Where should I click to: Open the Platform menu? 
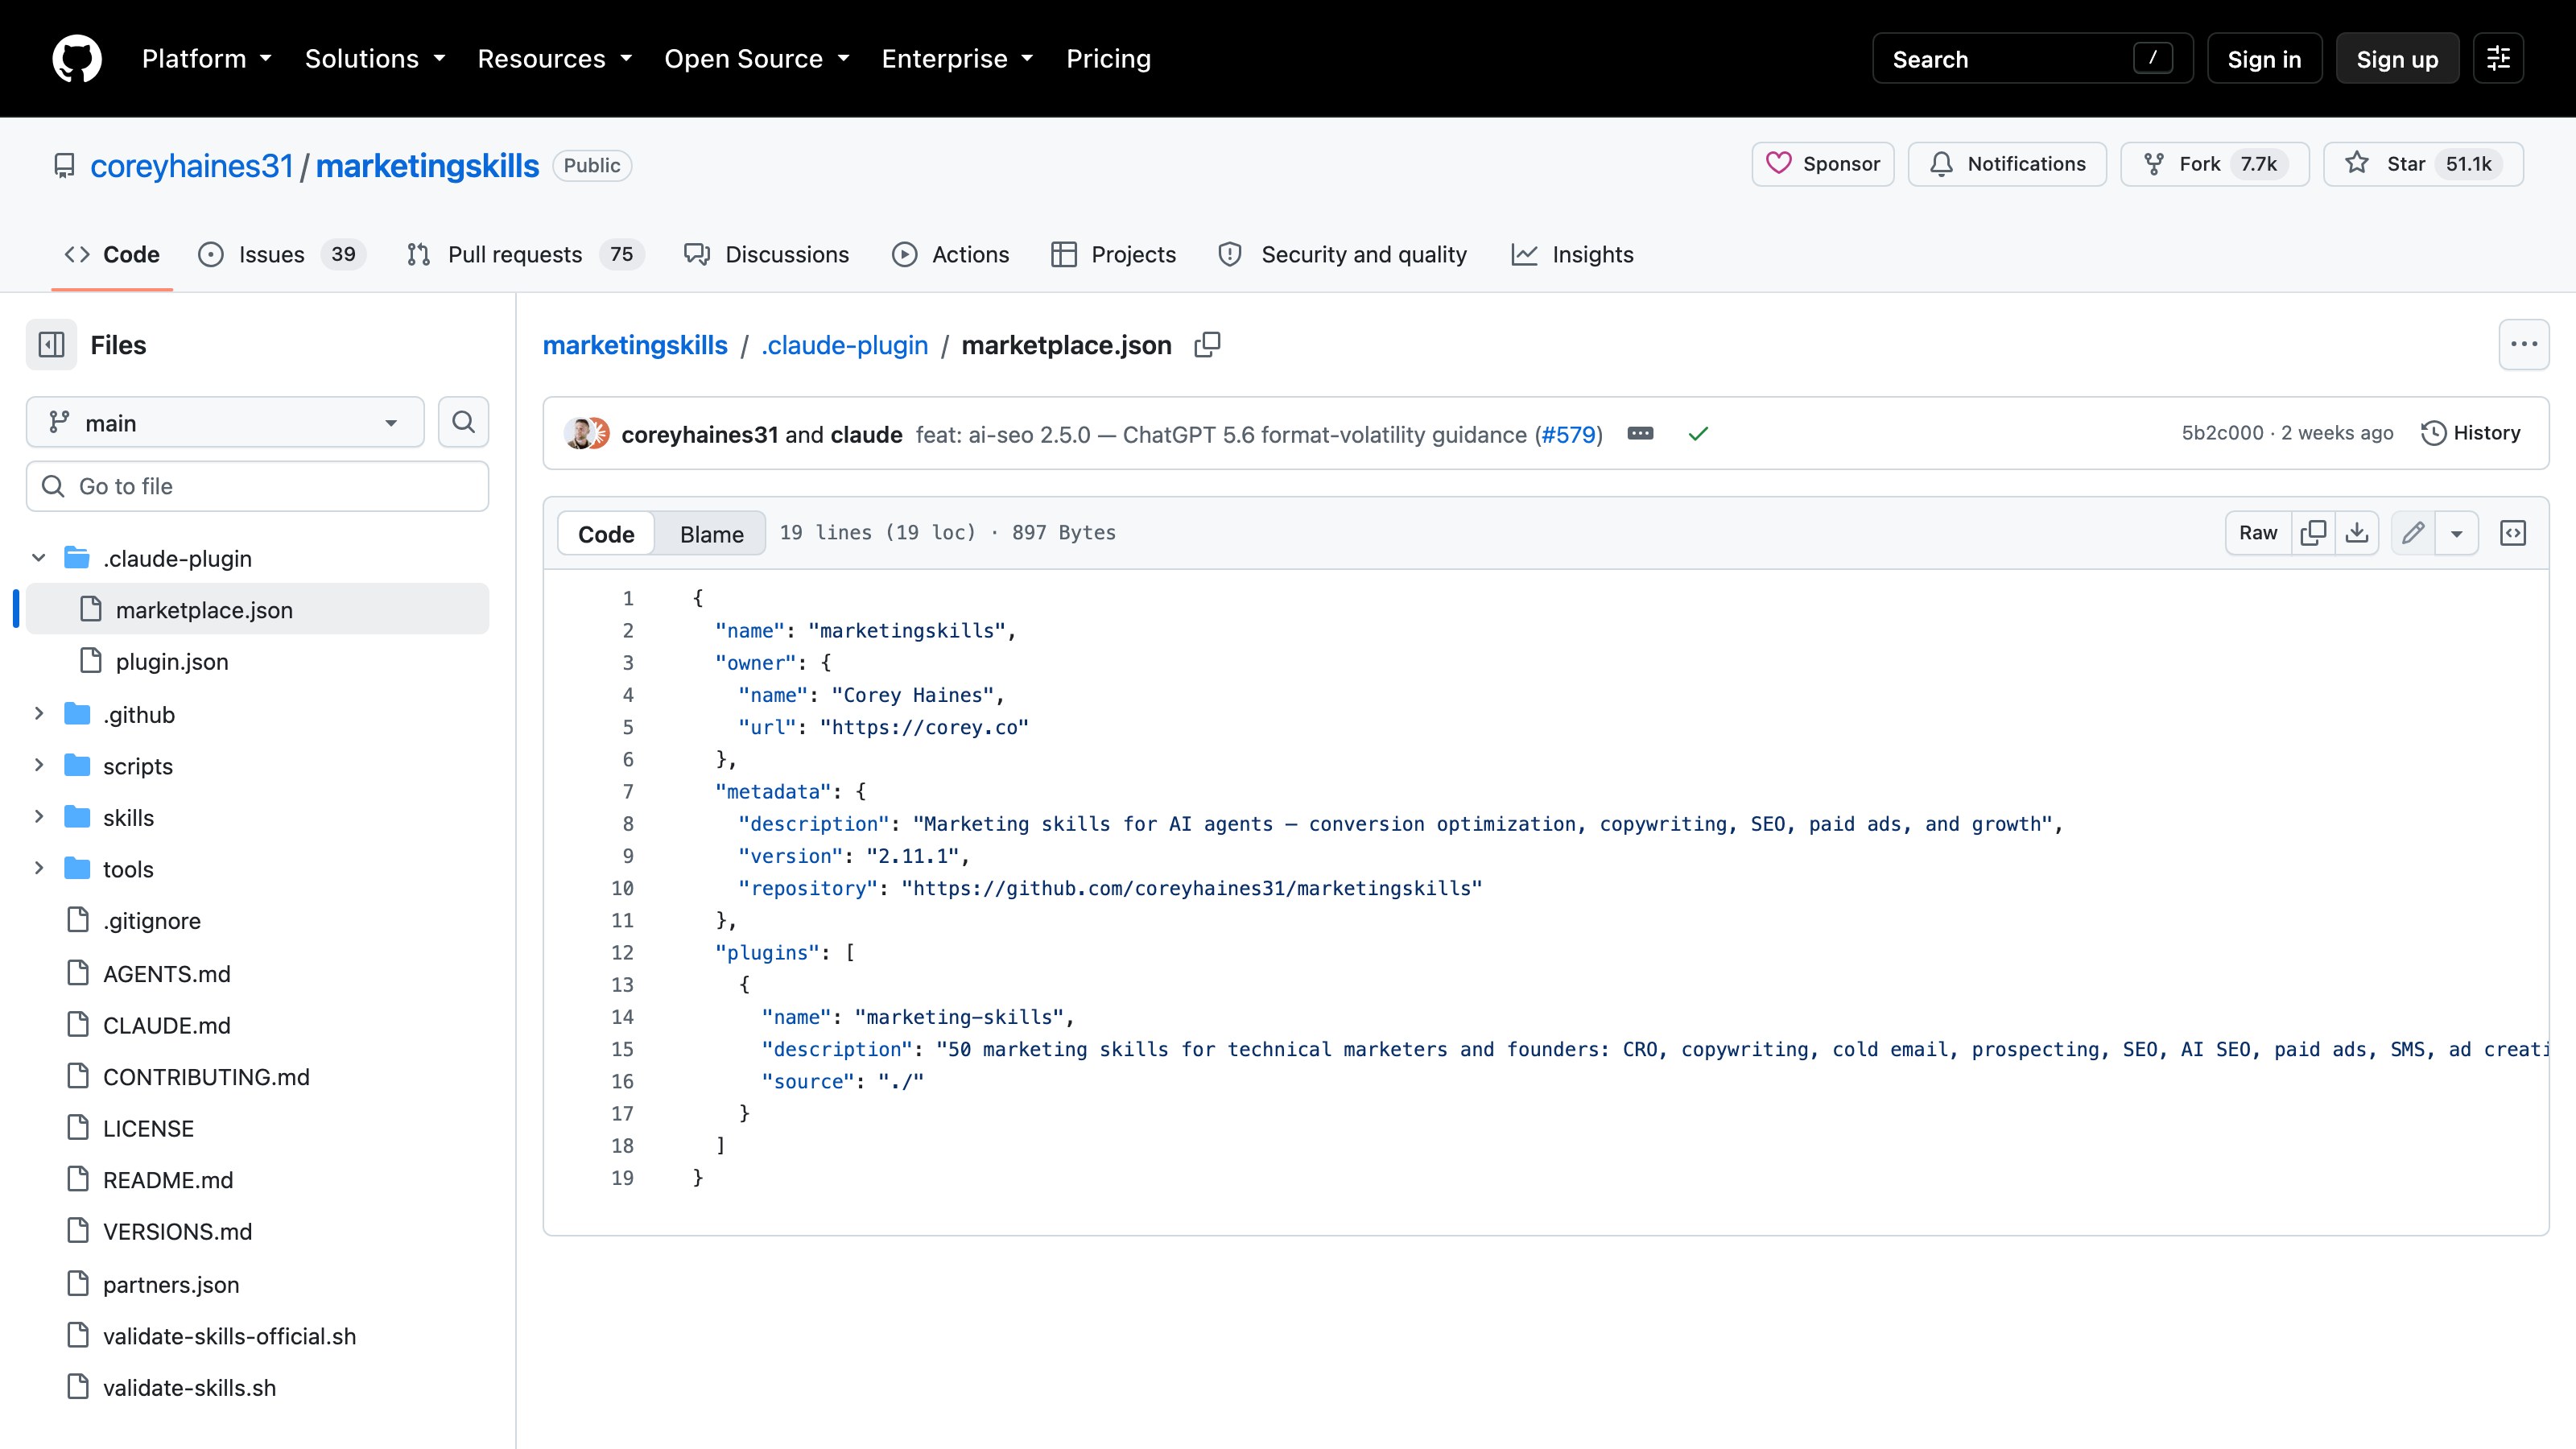(207, 59)
